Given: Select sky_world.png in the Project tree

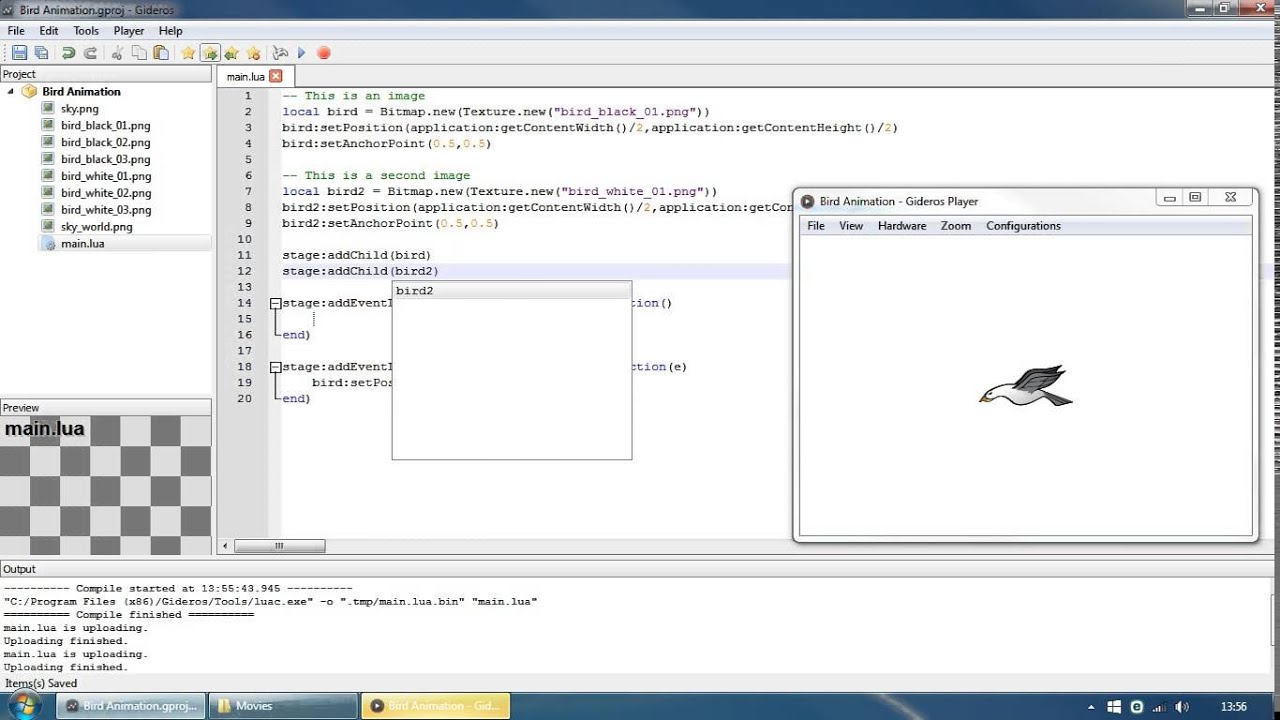Looking at the screenshot, I should click(x=96, y=227).
